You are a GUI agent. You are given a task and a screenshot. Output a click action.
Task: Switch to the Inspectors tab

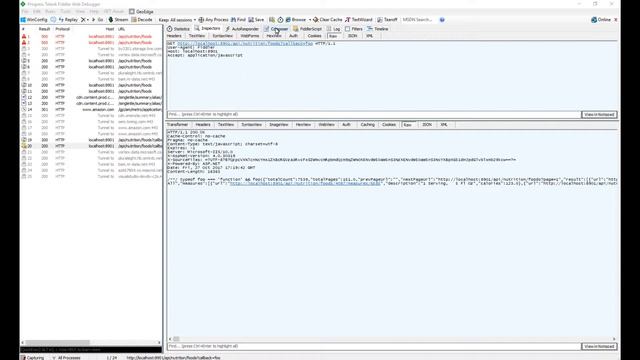coord(207,29)
